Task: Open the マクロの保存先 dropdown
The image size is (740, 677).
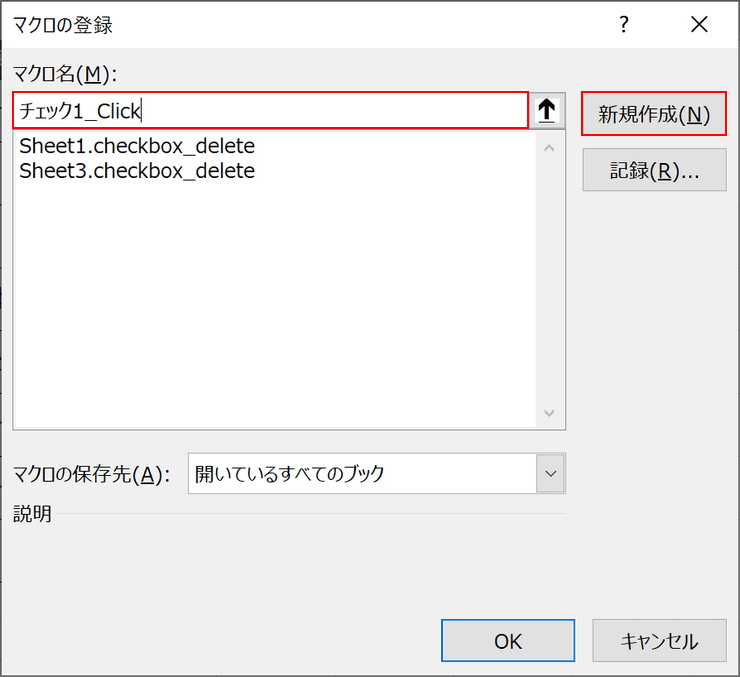Action: click(551, 474)
